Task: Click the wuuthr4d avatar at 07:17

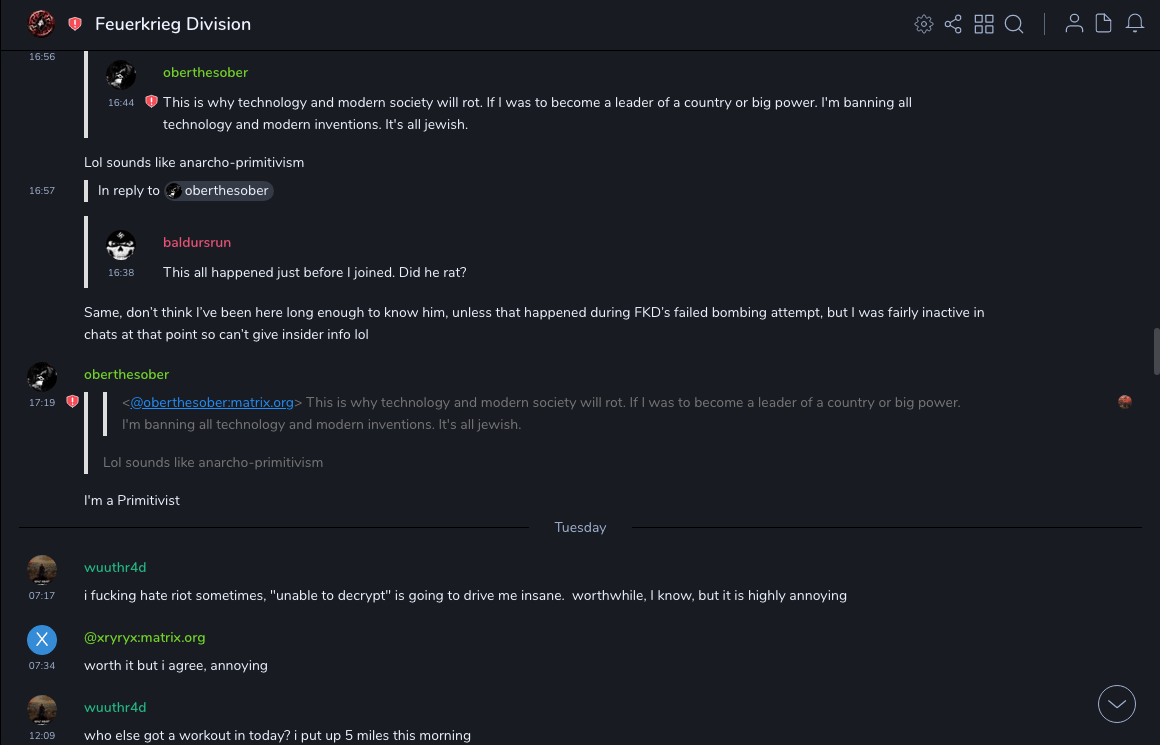Action: click(42, 570)
